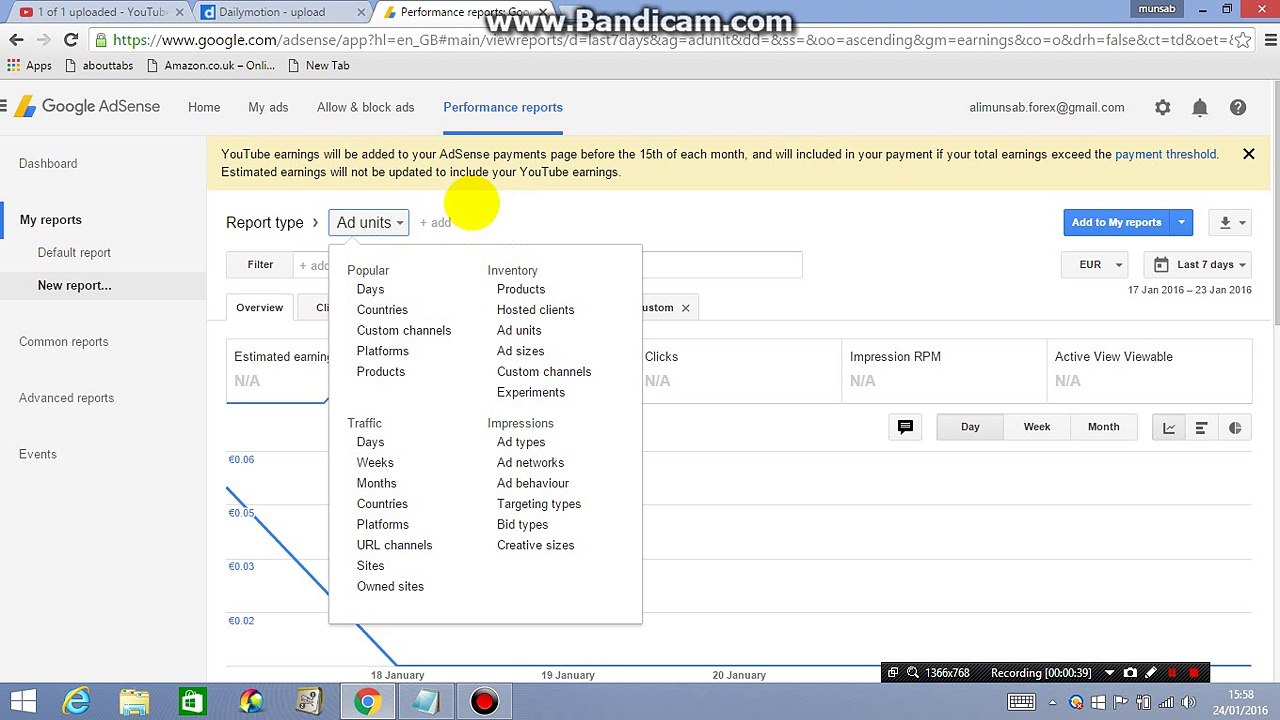Viewport: 1280px width, 720px height.
Task: Choose Experiments in the Inventory list
Action: [x=531, y=393]
